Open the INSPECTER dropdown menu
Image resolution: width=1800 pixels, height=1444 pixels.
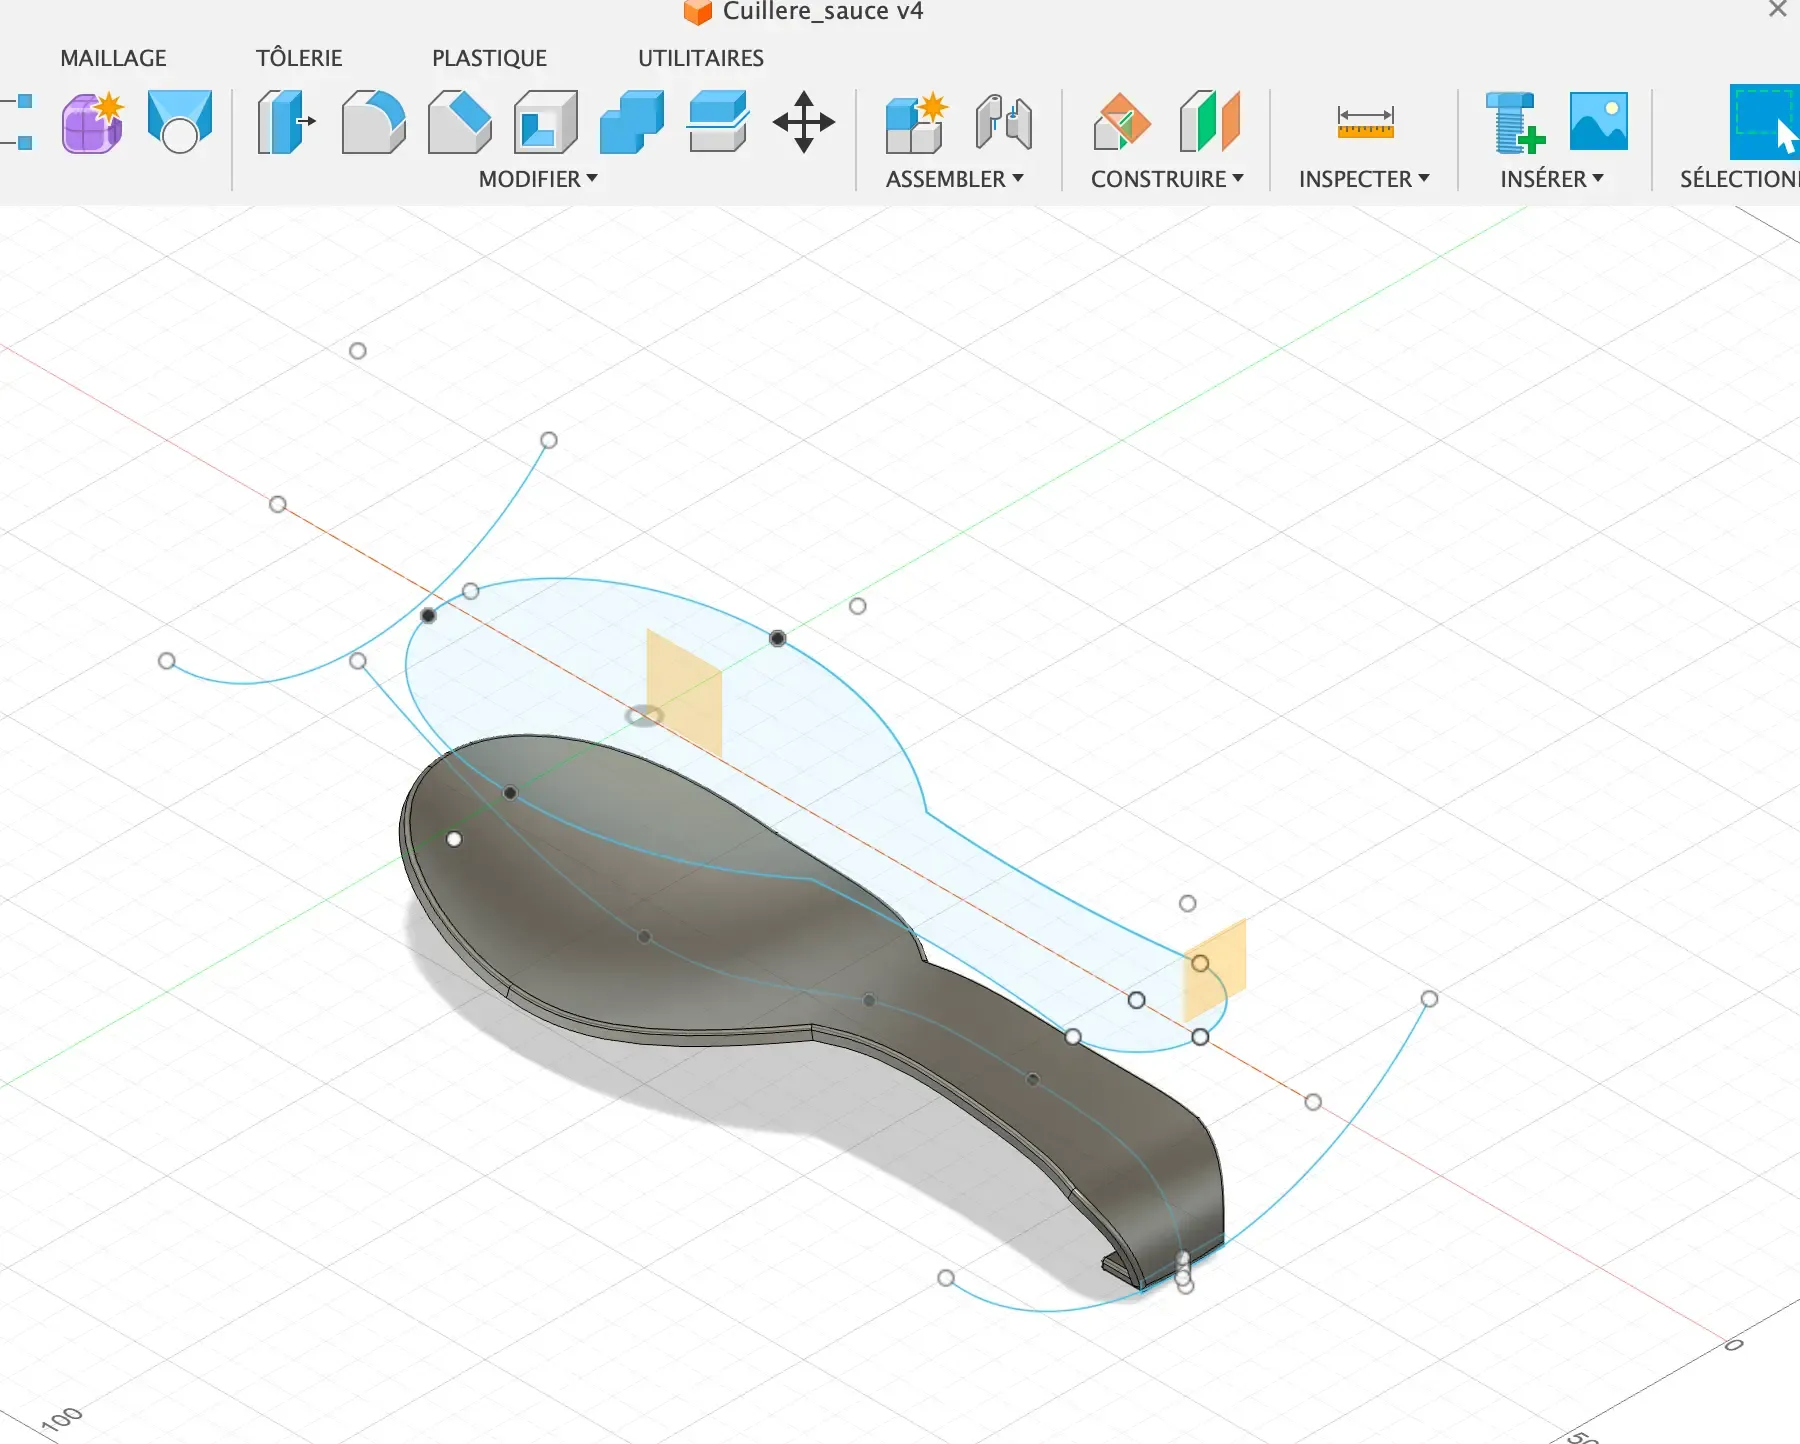pos(1364,179)
